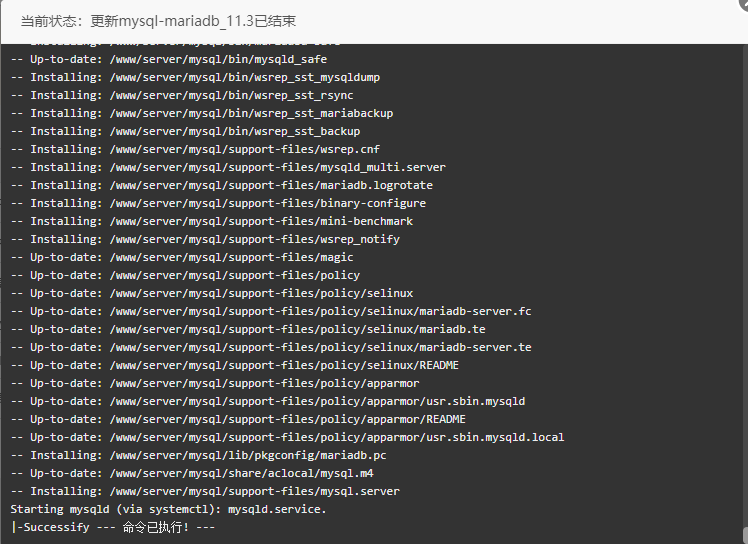Click the aclocal/mysql.m4 log line
The height and width of the screenshot is (544, 748).
tap(192, 473)
